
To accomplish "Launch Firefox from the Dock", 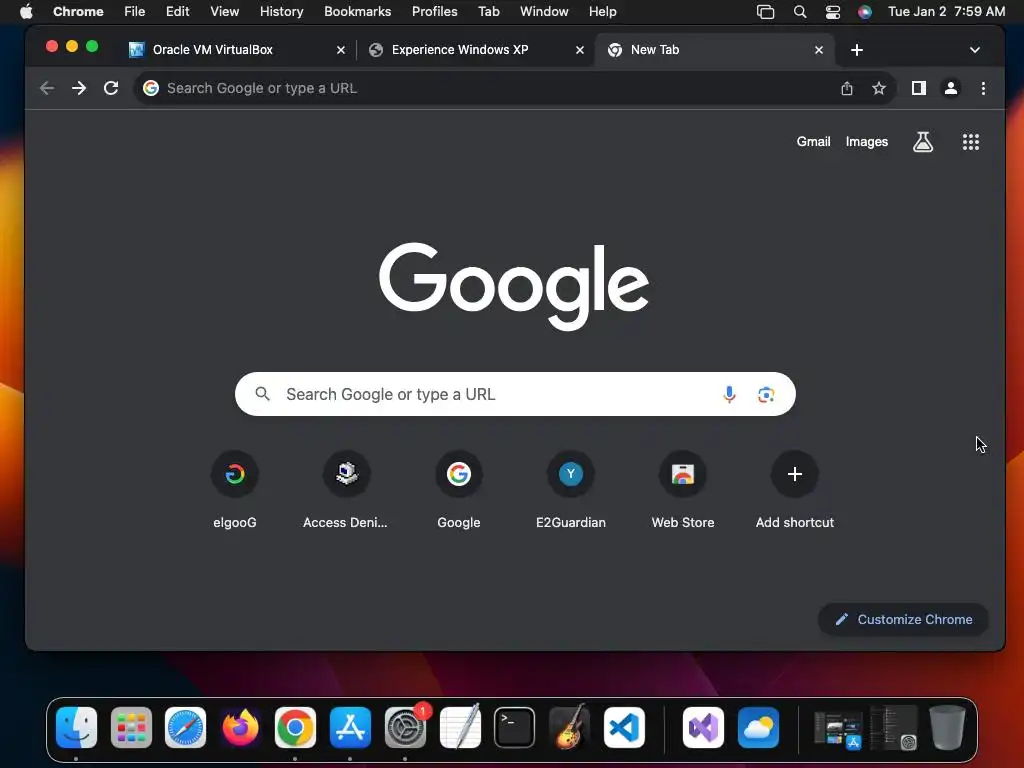I will tap(240, 727).
